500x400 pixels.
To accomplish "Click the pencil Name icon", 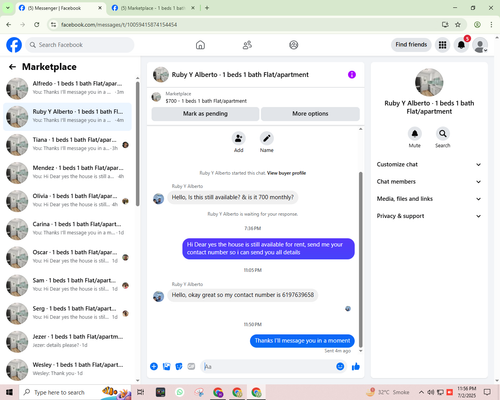I will pyautogui.click(x=267, y=138).
